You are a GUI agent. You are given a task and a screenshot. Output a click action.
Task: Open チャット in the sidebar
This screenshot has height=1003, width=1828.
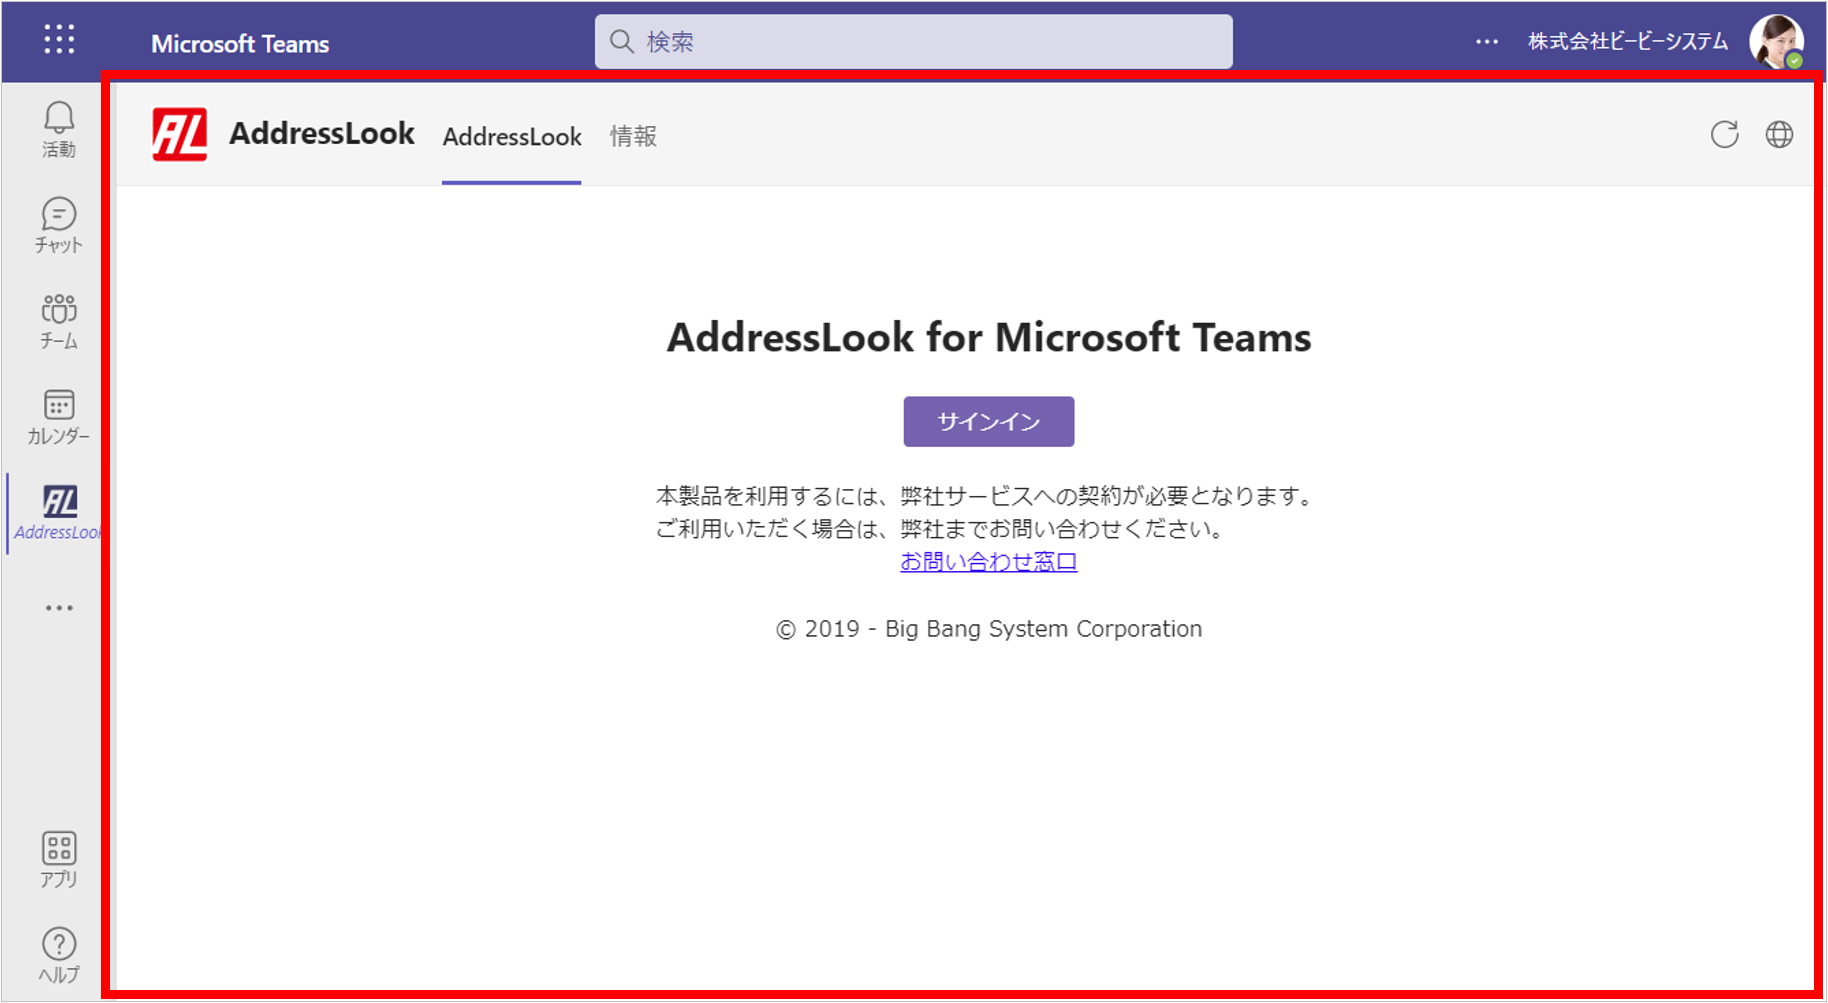pos(59,225)
